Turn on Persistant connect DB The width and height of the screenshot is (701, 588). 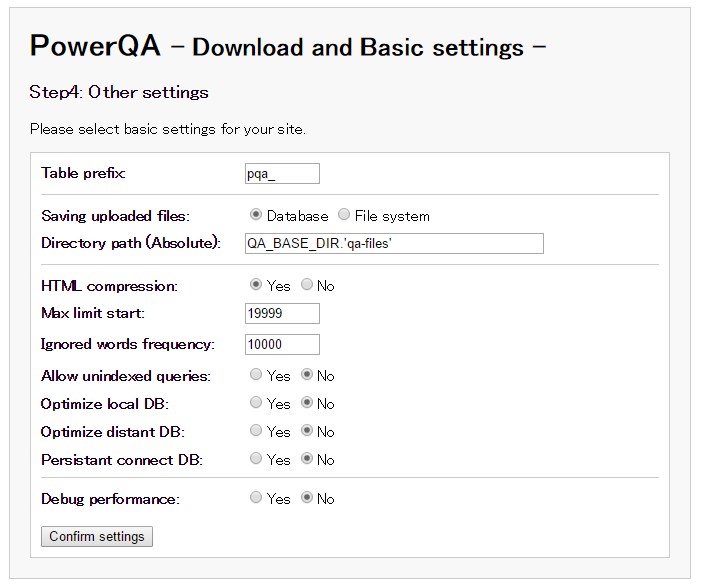256,459
